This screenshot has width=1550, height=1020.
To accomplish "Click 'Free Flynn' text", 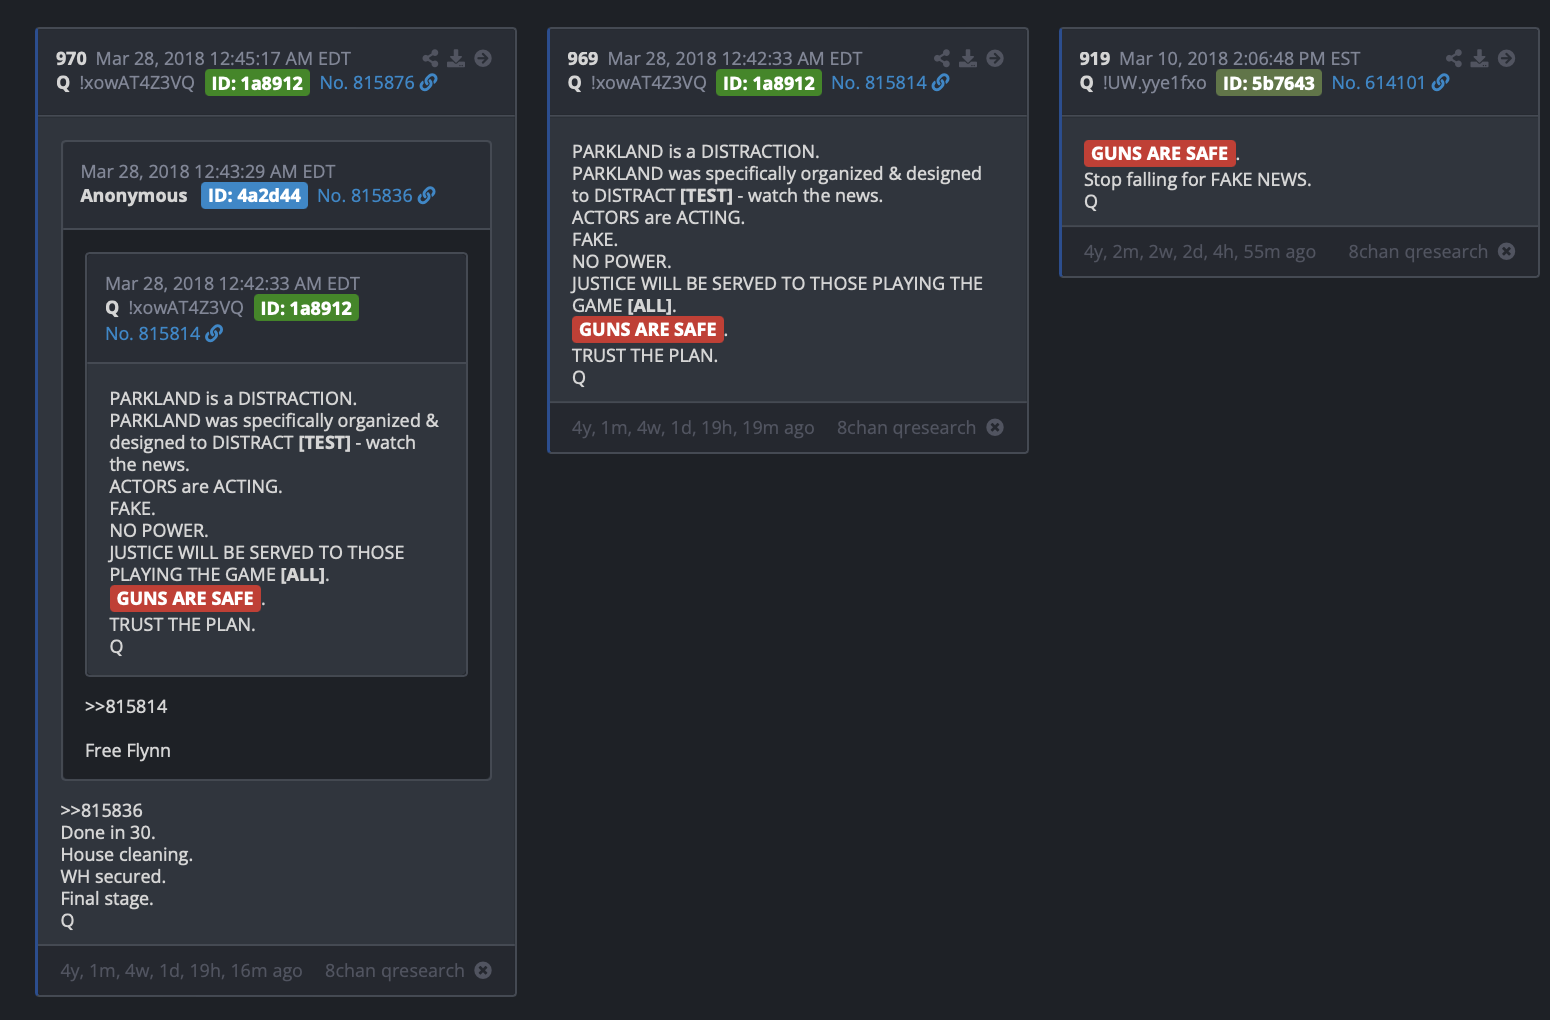I will coord(128,750).
